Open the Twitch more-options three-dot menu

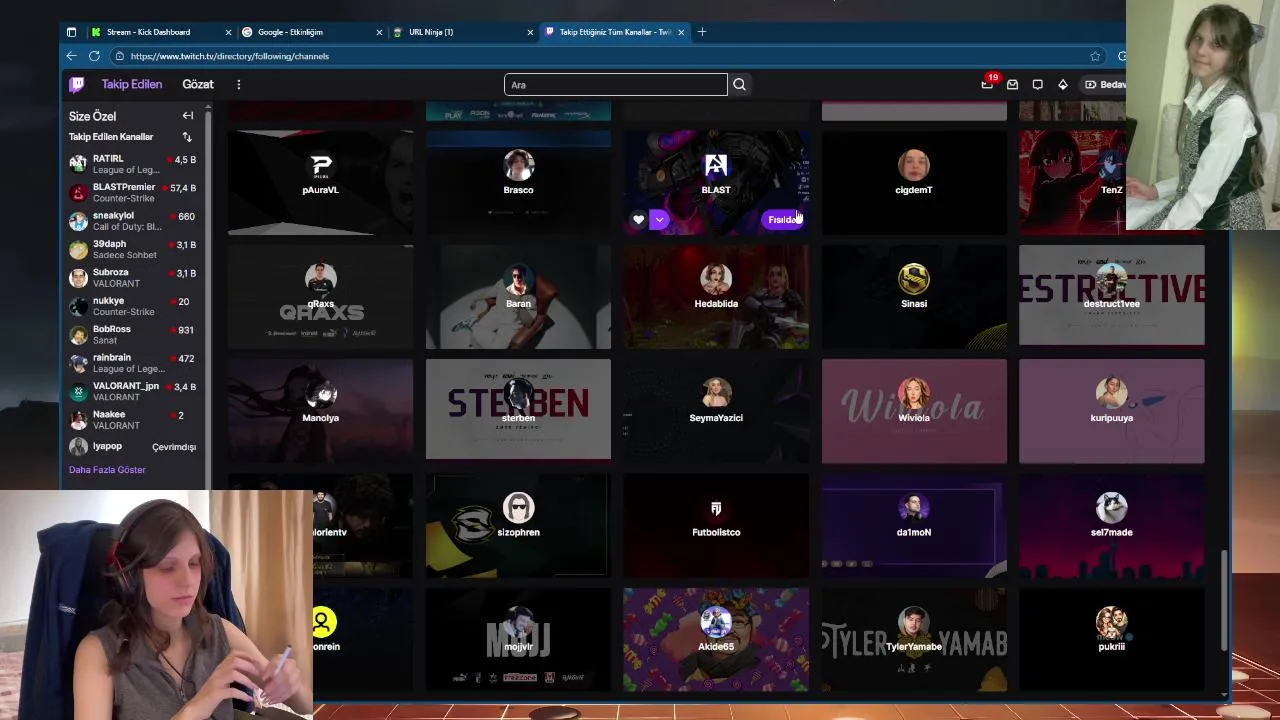coord(238,85)
